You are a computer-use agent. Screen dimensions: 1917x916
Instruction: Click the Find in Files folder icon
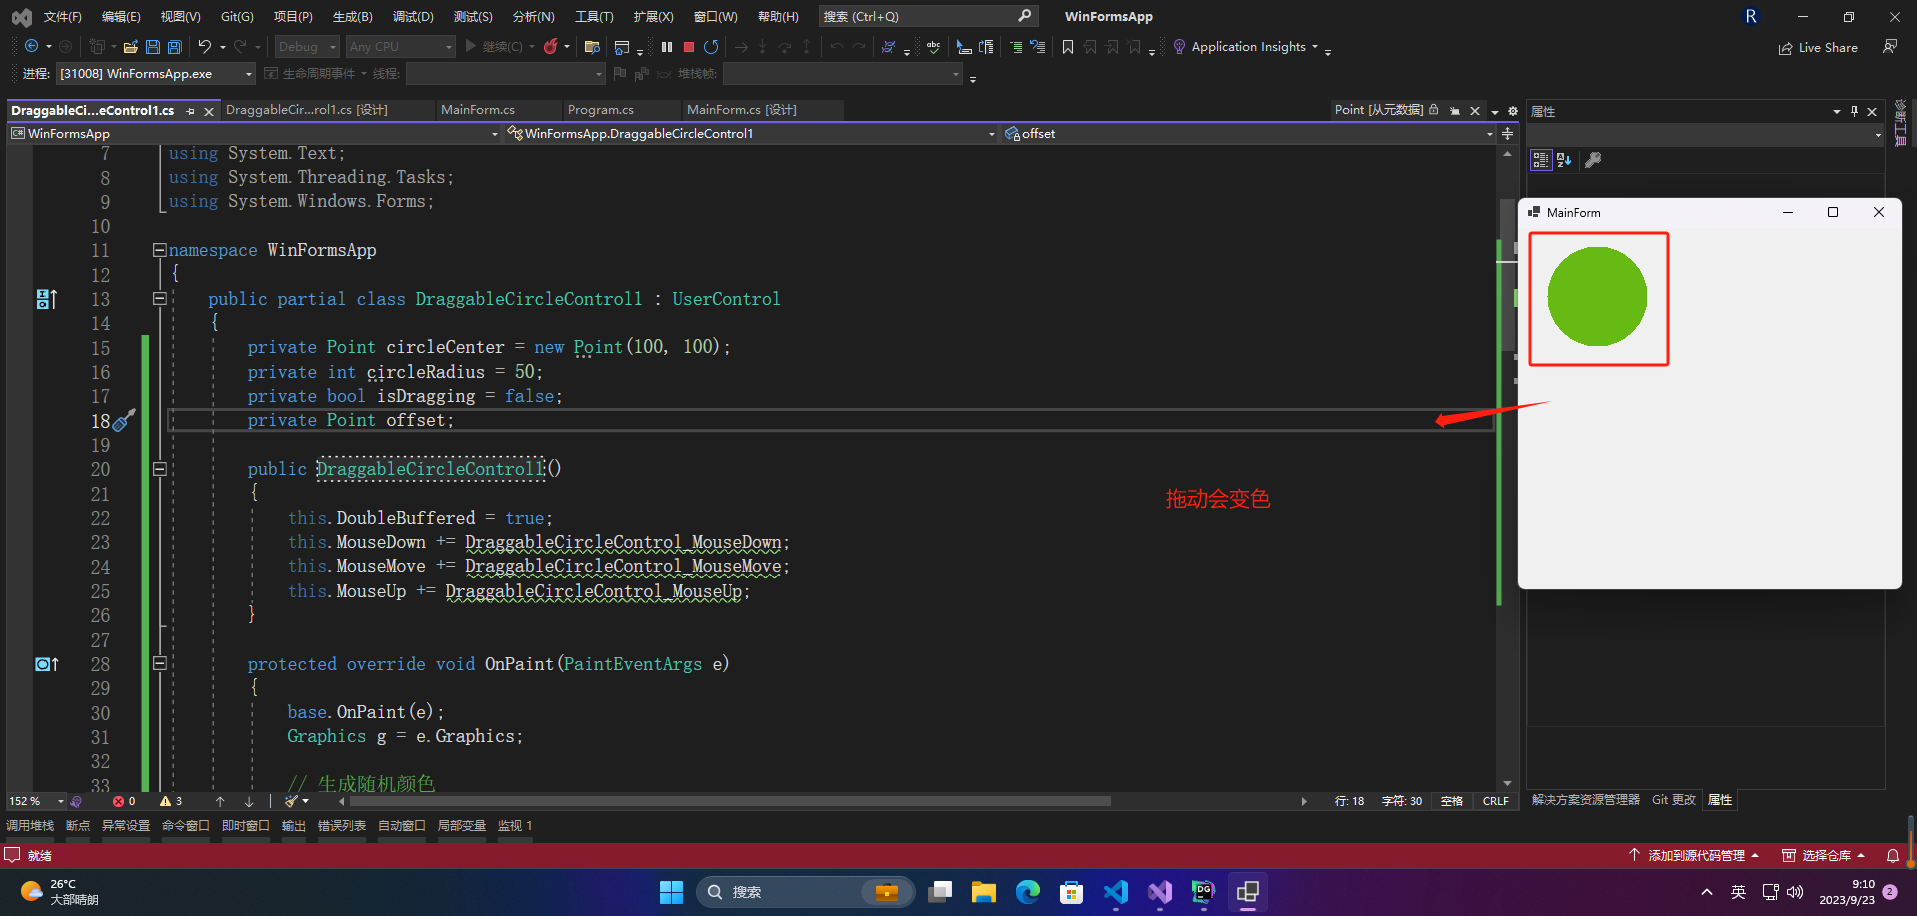[x=592, y=46]
